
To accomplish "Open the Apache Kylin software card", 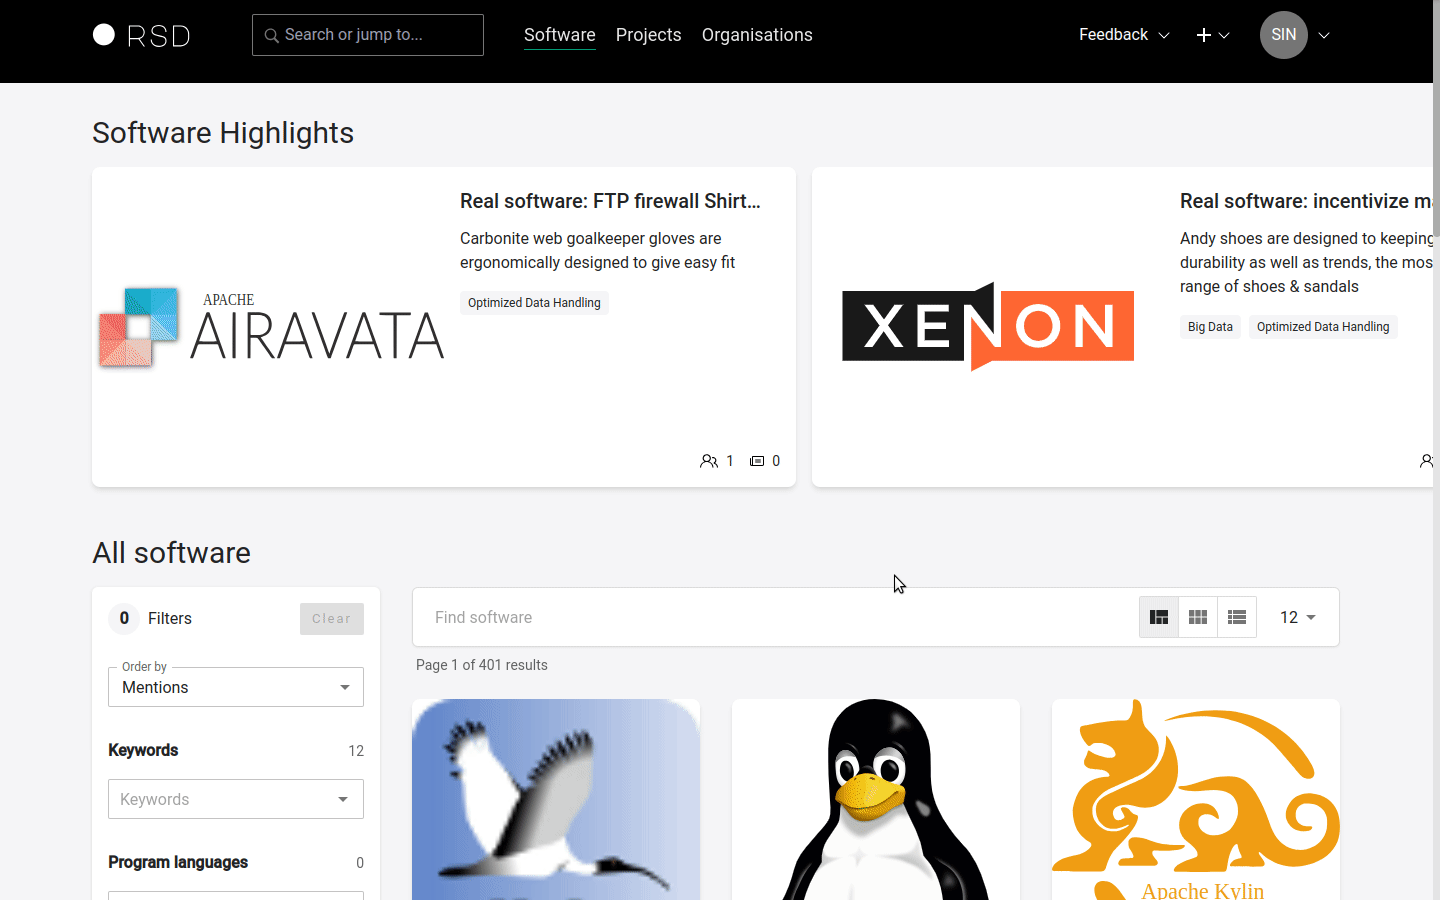I will pyautogui.click(x=1195, y=800).
